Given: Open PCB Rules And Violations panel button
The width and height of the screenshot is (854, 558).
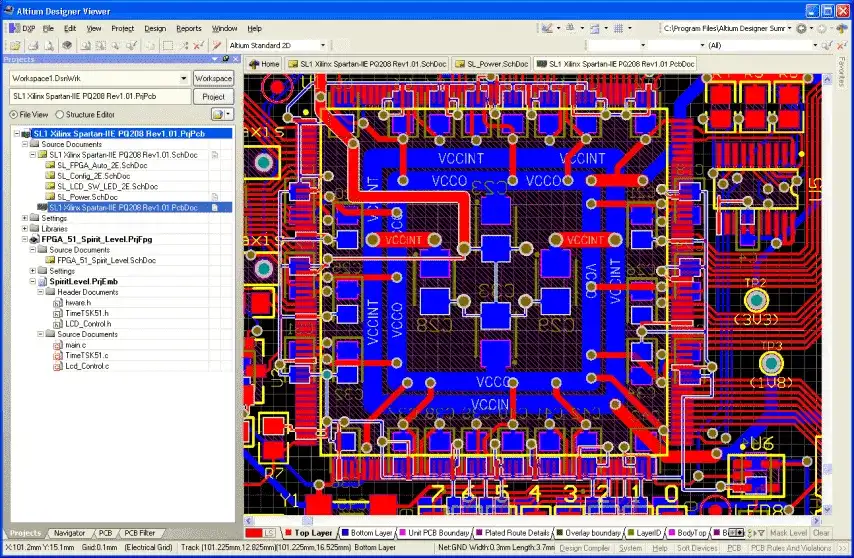Looking at the screenshot, I should tap(791, 548).
